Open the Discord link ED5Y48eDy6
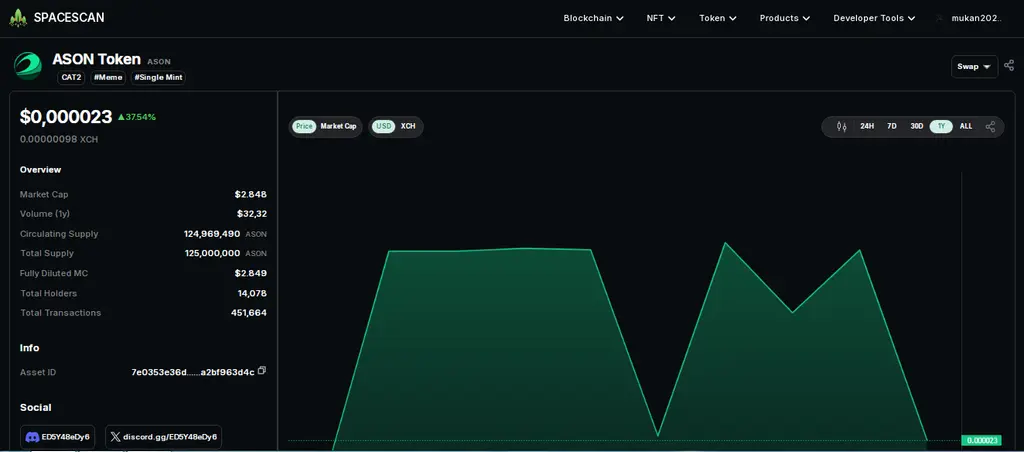Image resolution: width=1024 pixels, height=452 pixels. tap(57, 437)
